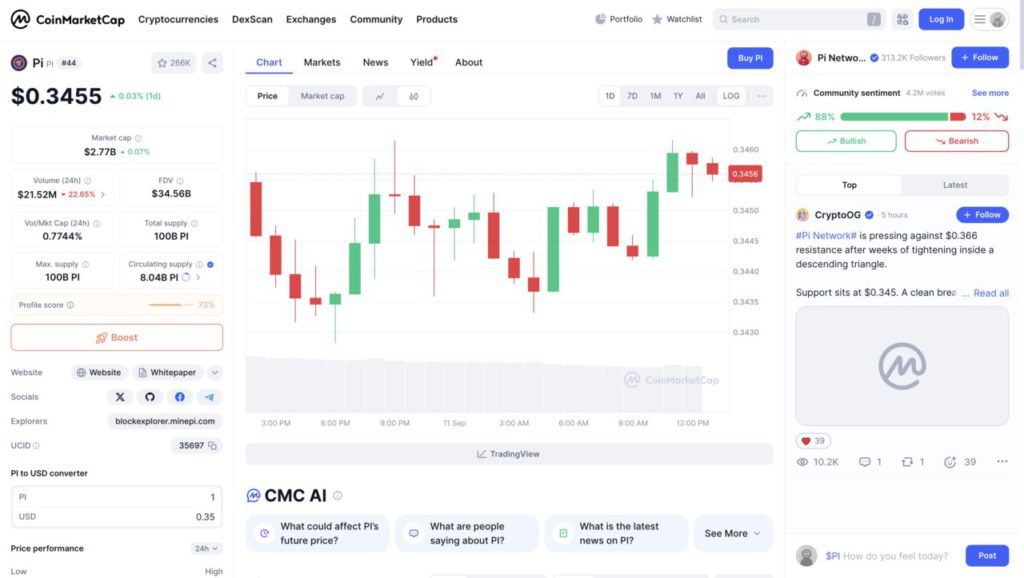This screenshot has height=578, width=1024.
Task: Click the share icon beside Pi
Action: (x=212, y=63)
